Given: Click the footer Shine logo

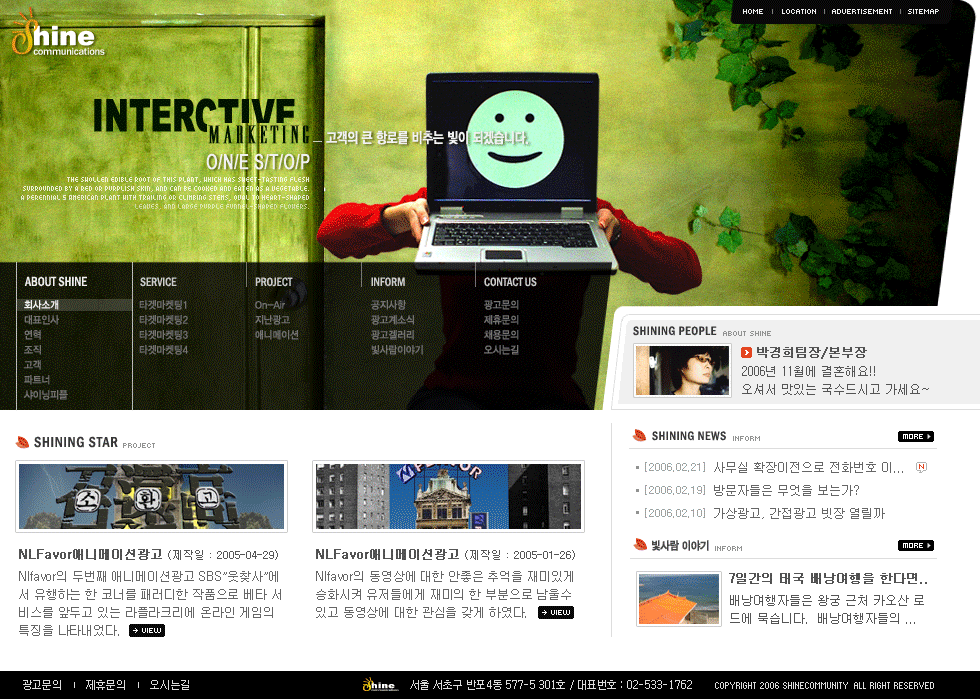Looking at the screenshot, I should pyautogui.click(x=380, y=685).
